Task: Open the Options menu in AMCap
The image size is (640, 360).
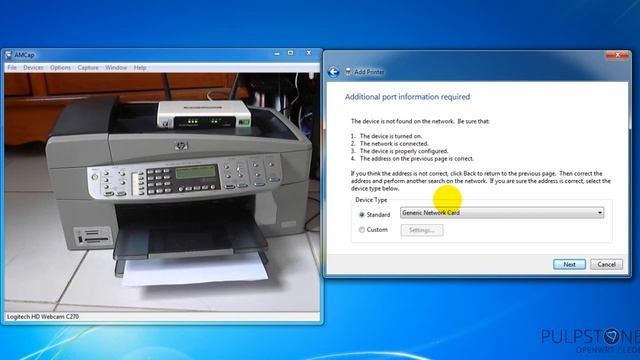Action: (60, 67)
